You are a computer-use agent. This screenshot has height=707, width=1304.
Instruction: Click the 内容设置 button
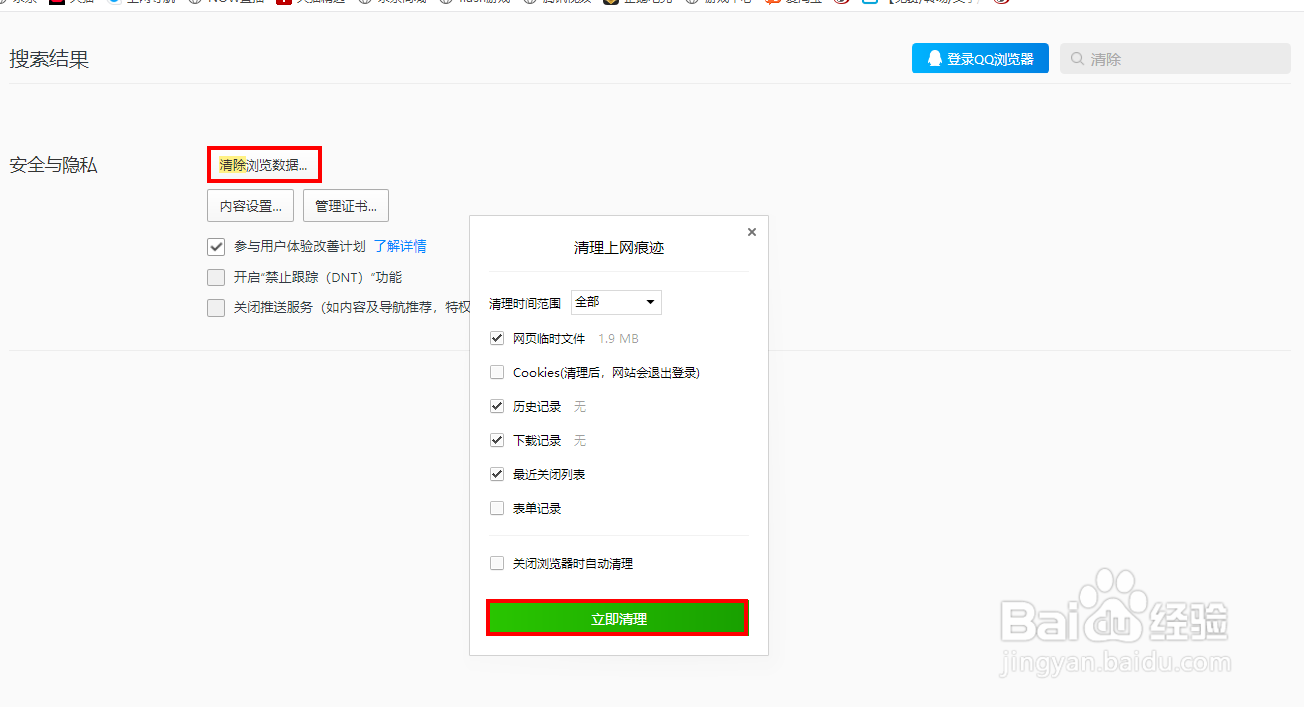(x=250, y=205)
